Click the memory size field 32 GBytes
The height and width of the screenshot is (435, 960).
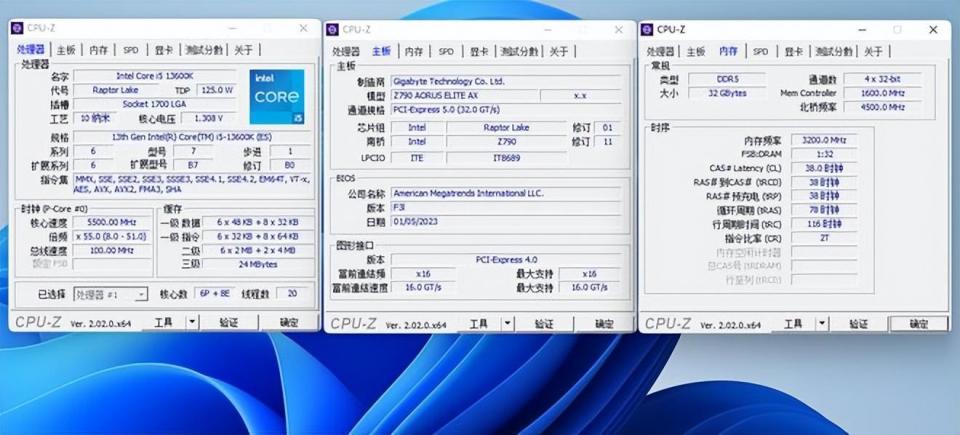click(727, 93)
